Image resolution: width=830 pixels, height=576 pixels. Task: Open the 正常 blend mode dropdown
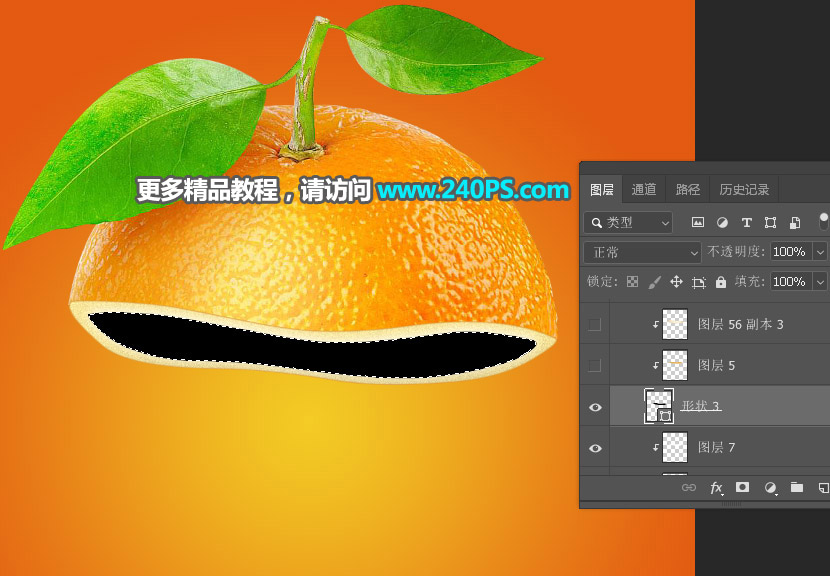click(x=643, y=253)
